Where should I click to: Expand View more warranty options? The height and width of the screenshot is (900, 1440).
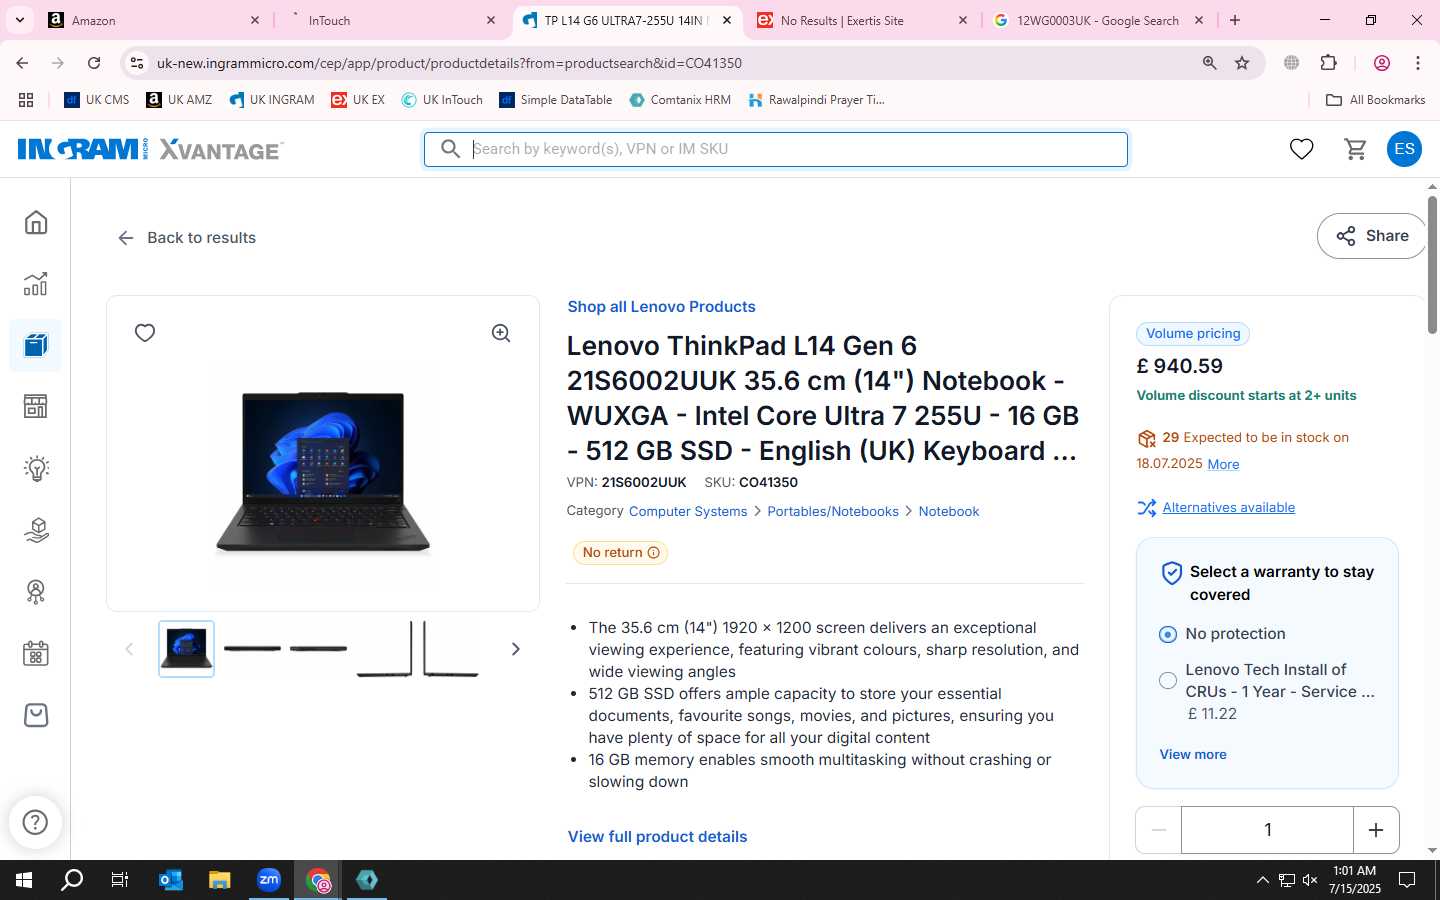(1192, 754)
